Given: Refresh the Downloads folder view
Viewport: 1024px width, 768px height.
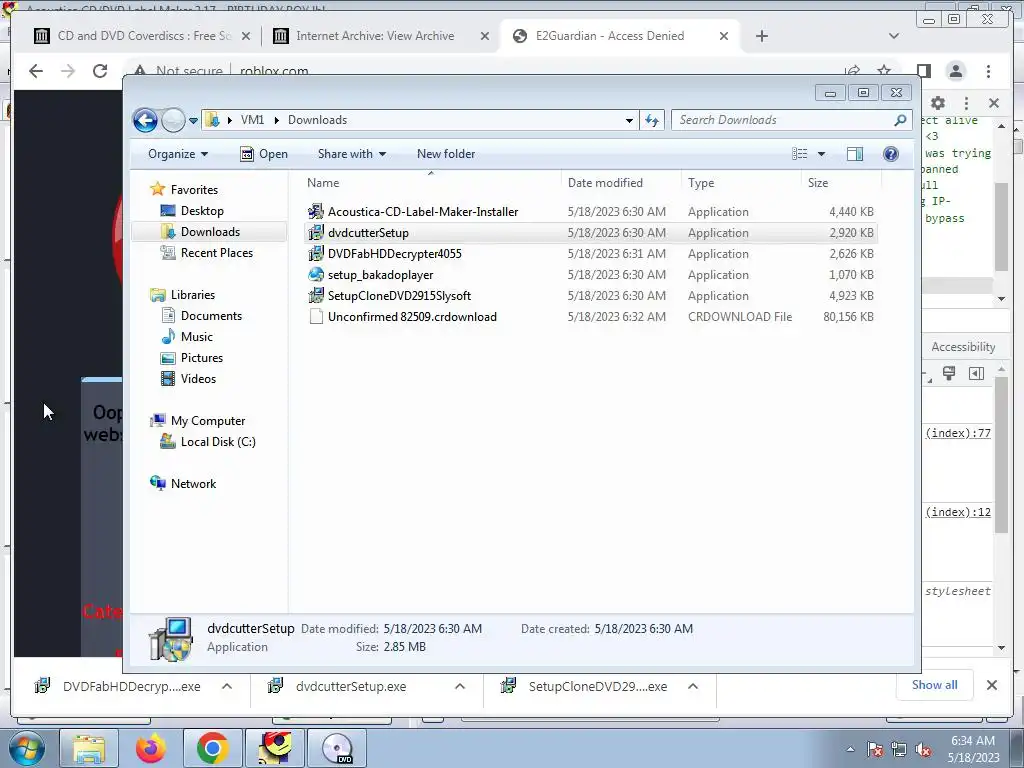Looking at the screenshot, I should point(652,120).
